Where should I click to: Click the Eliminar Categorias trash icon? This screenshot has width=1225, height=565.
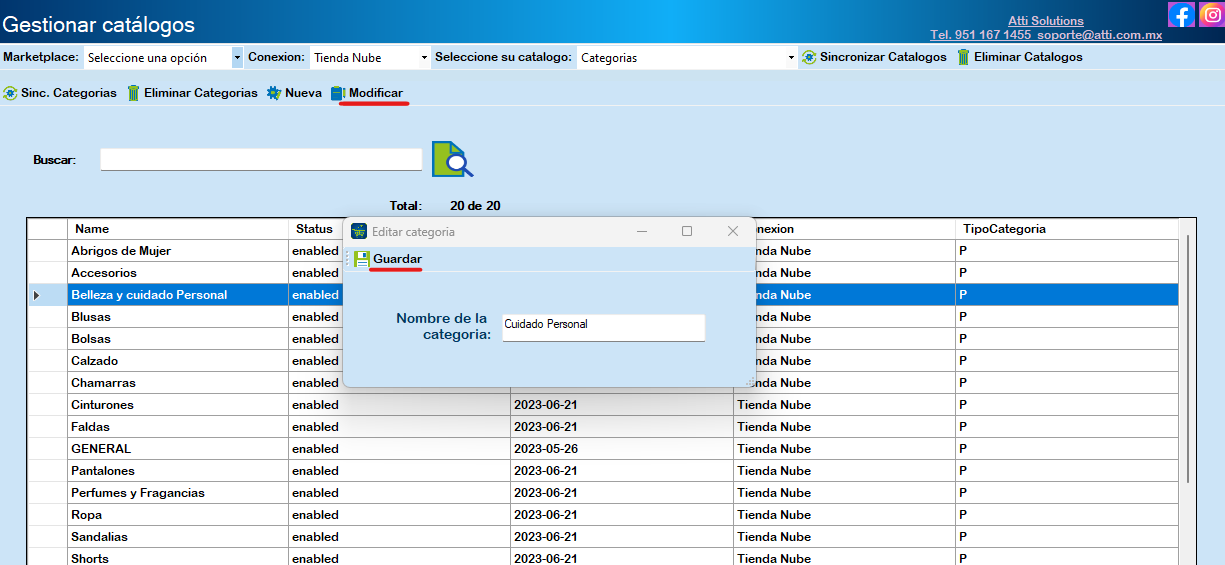pos(133,93)
